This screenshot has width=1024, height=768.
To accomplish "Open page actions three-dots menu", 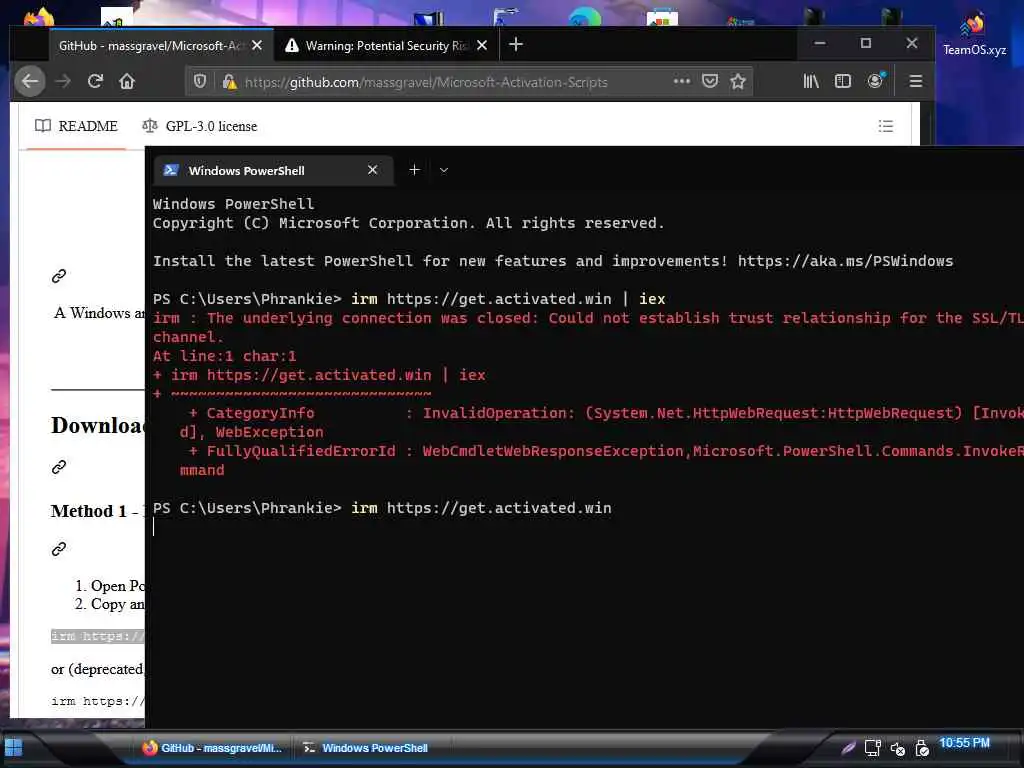I will point(682,81).
